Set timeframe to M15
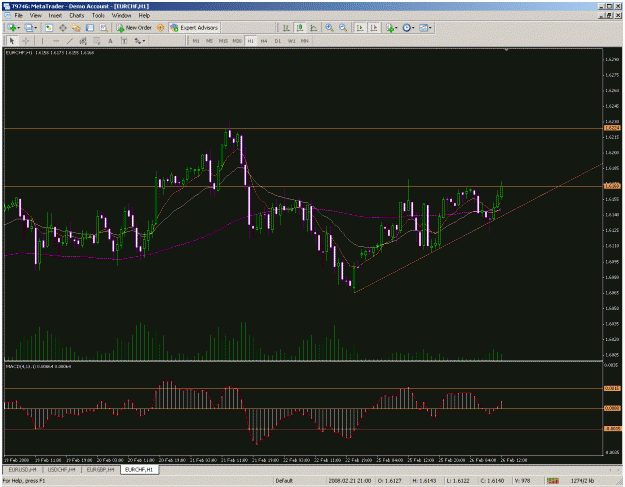 click(223, 41)
